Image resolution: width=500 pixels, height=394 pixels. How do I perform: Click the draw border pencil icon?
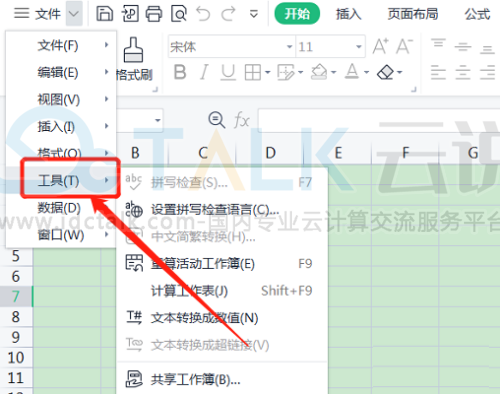tap(286, 72)
